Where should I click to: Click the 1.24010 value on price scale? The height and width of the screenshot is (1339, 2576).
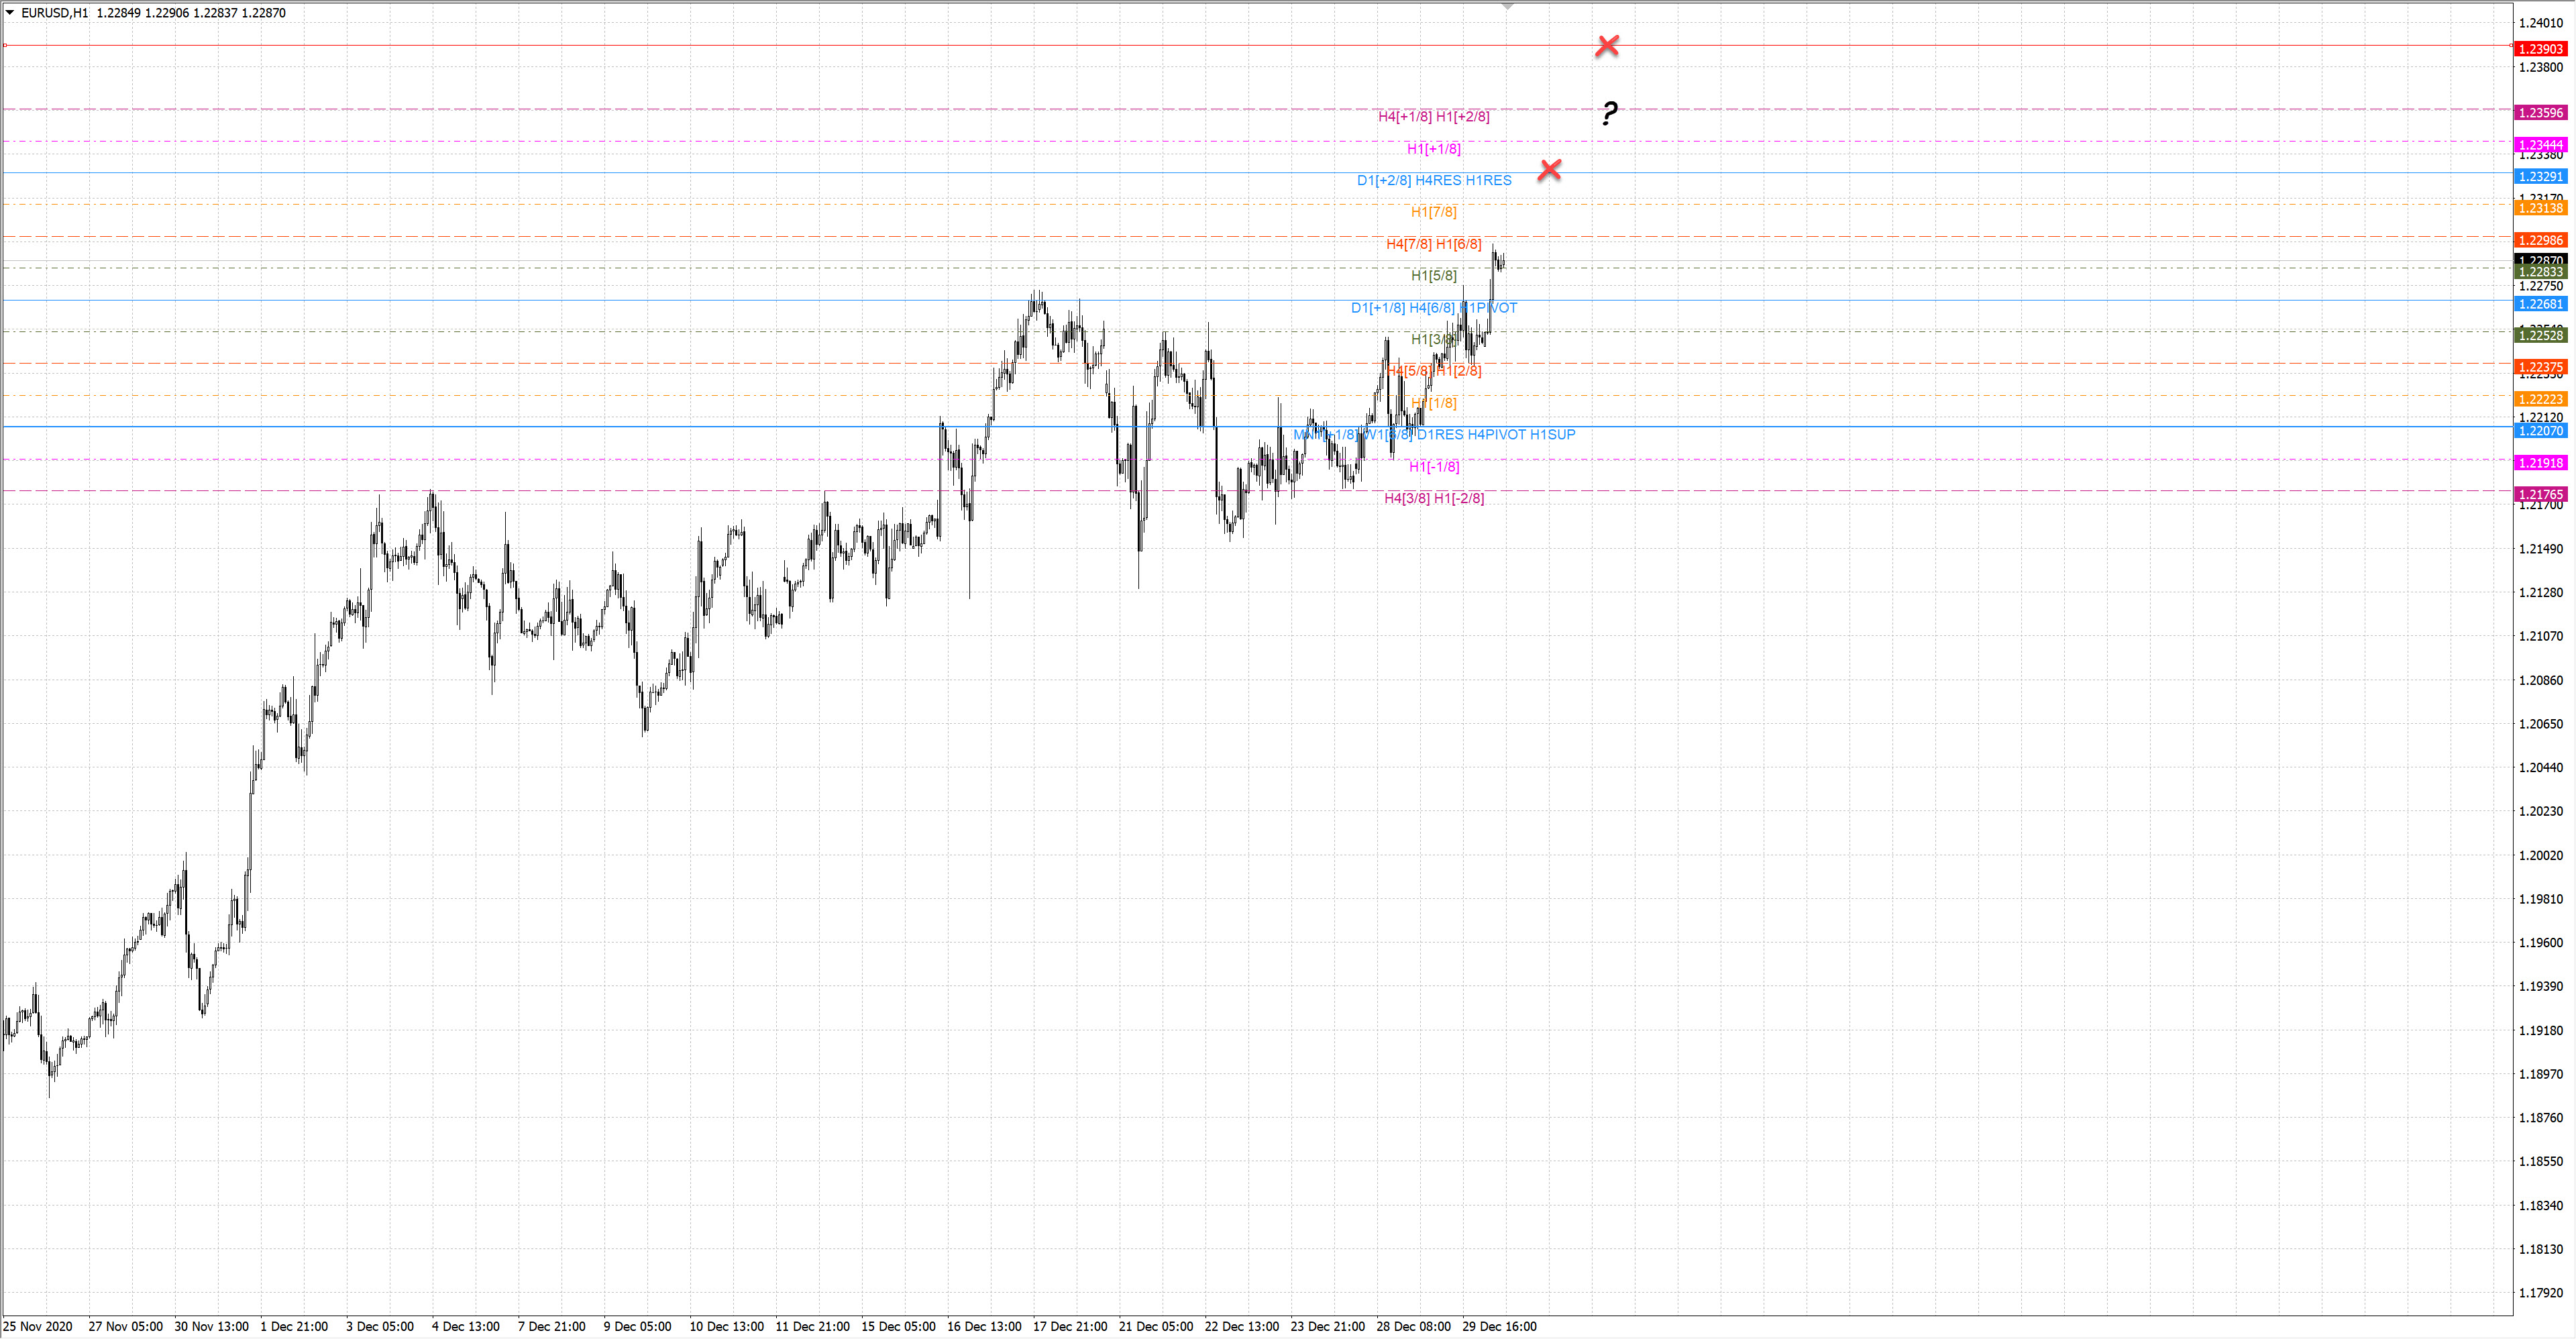2540,23
